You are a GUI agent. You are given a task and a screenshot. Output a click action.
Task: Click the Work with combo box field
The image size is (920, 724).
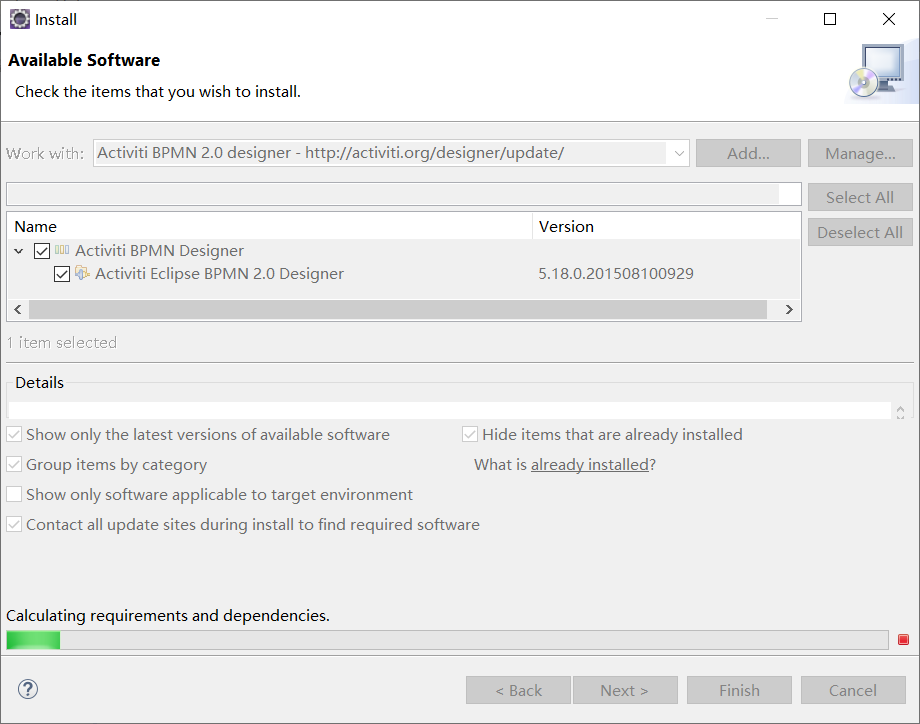click(x=391, y=153)
